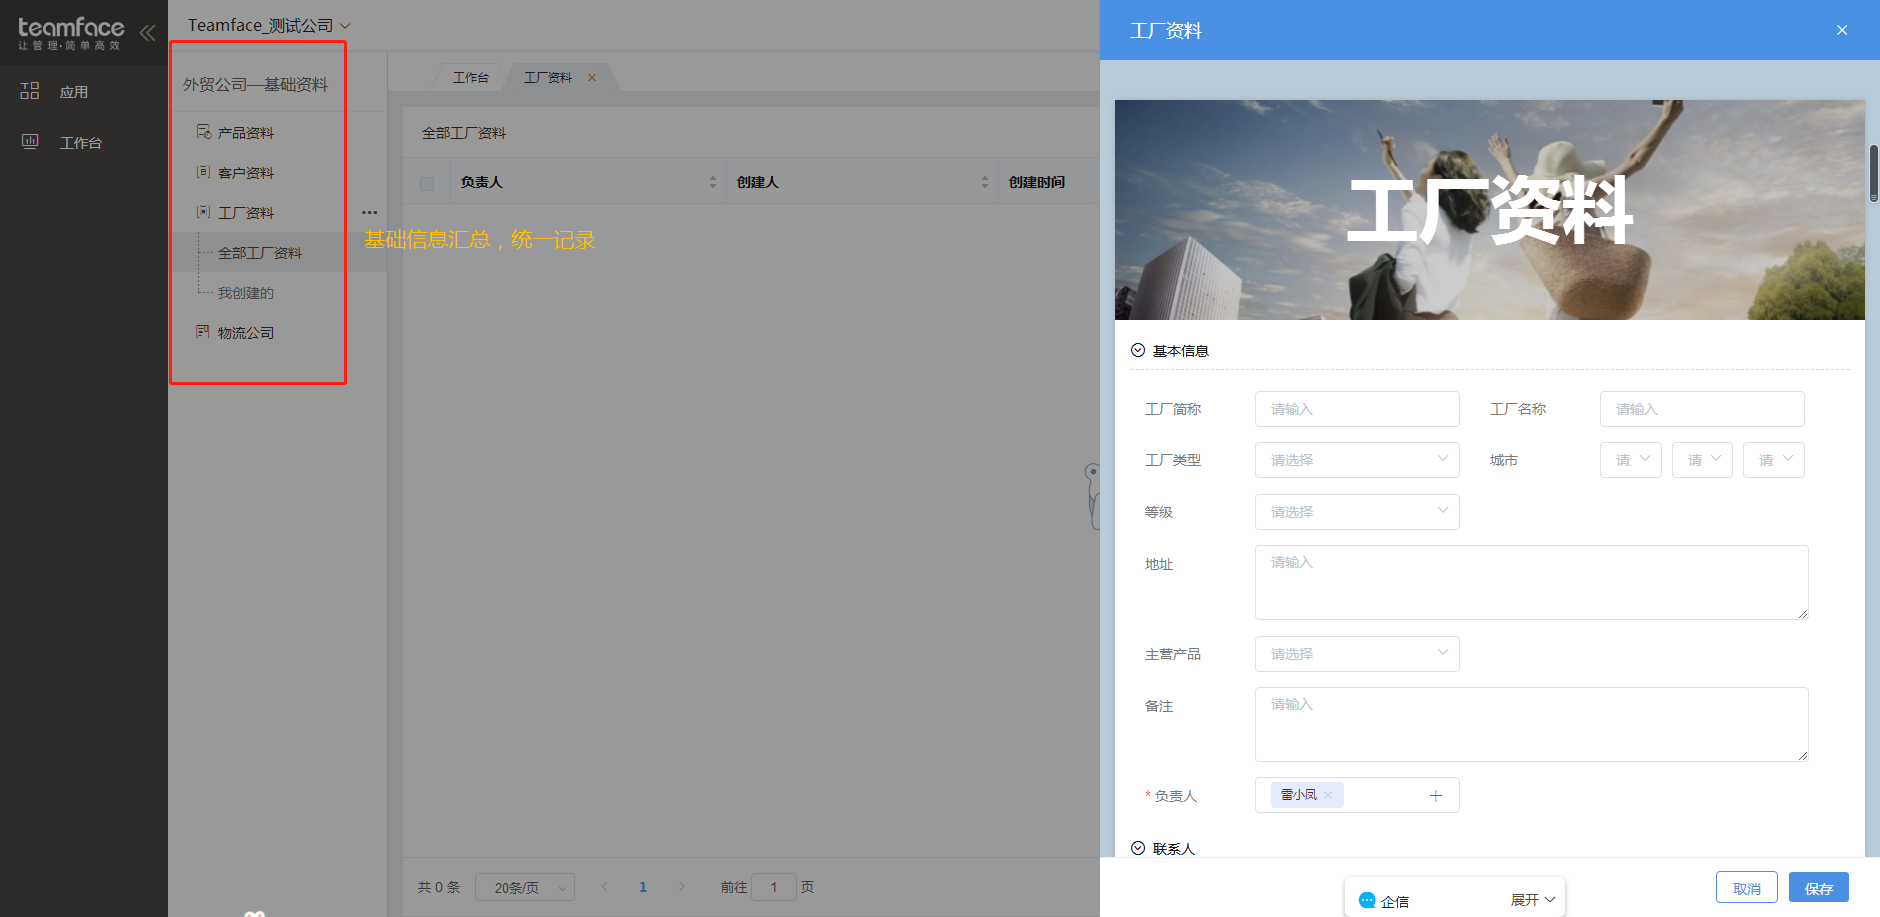The image size is (1880, 917).
Task: Open the 工厂类型 dropdown
Action: (1357, 460)
